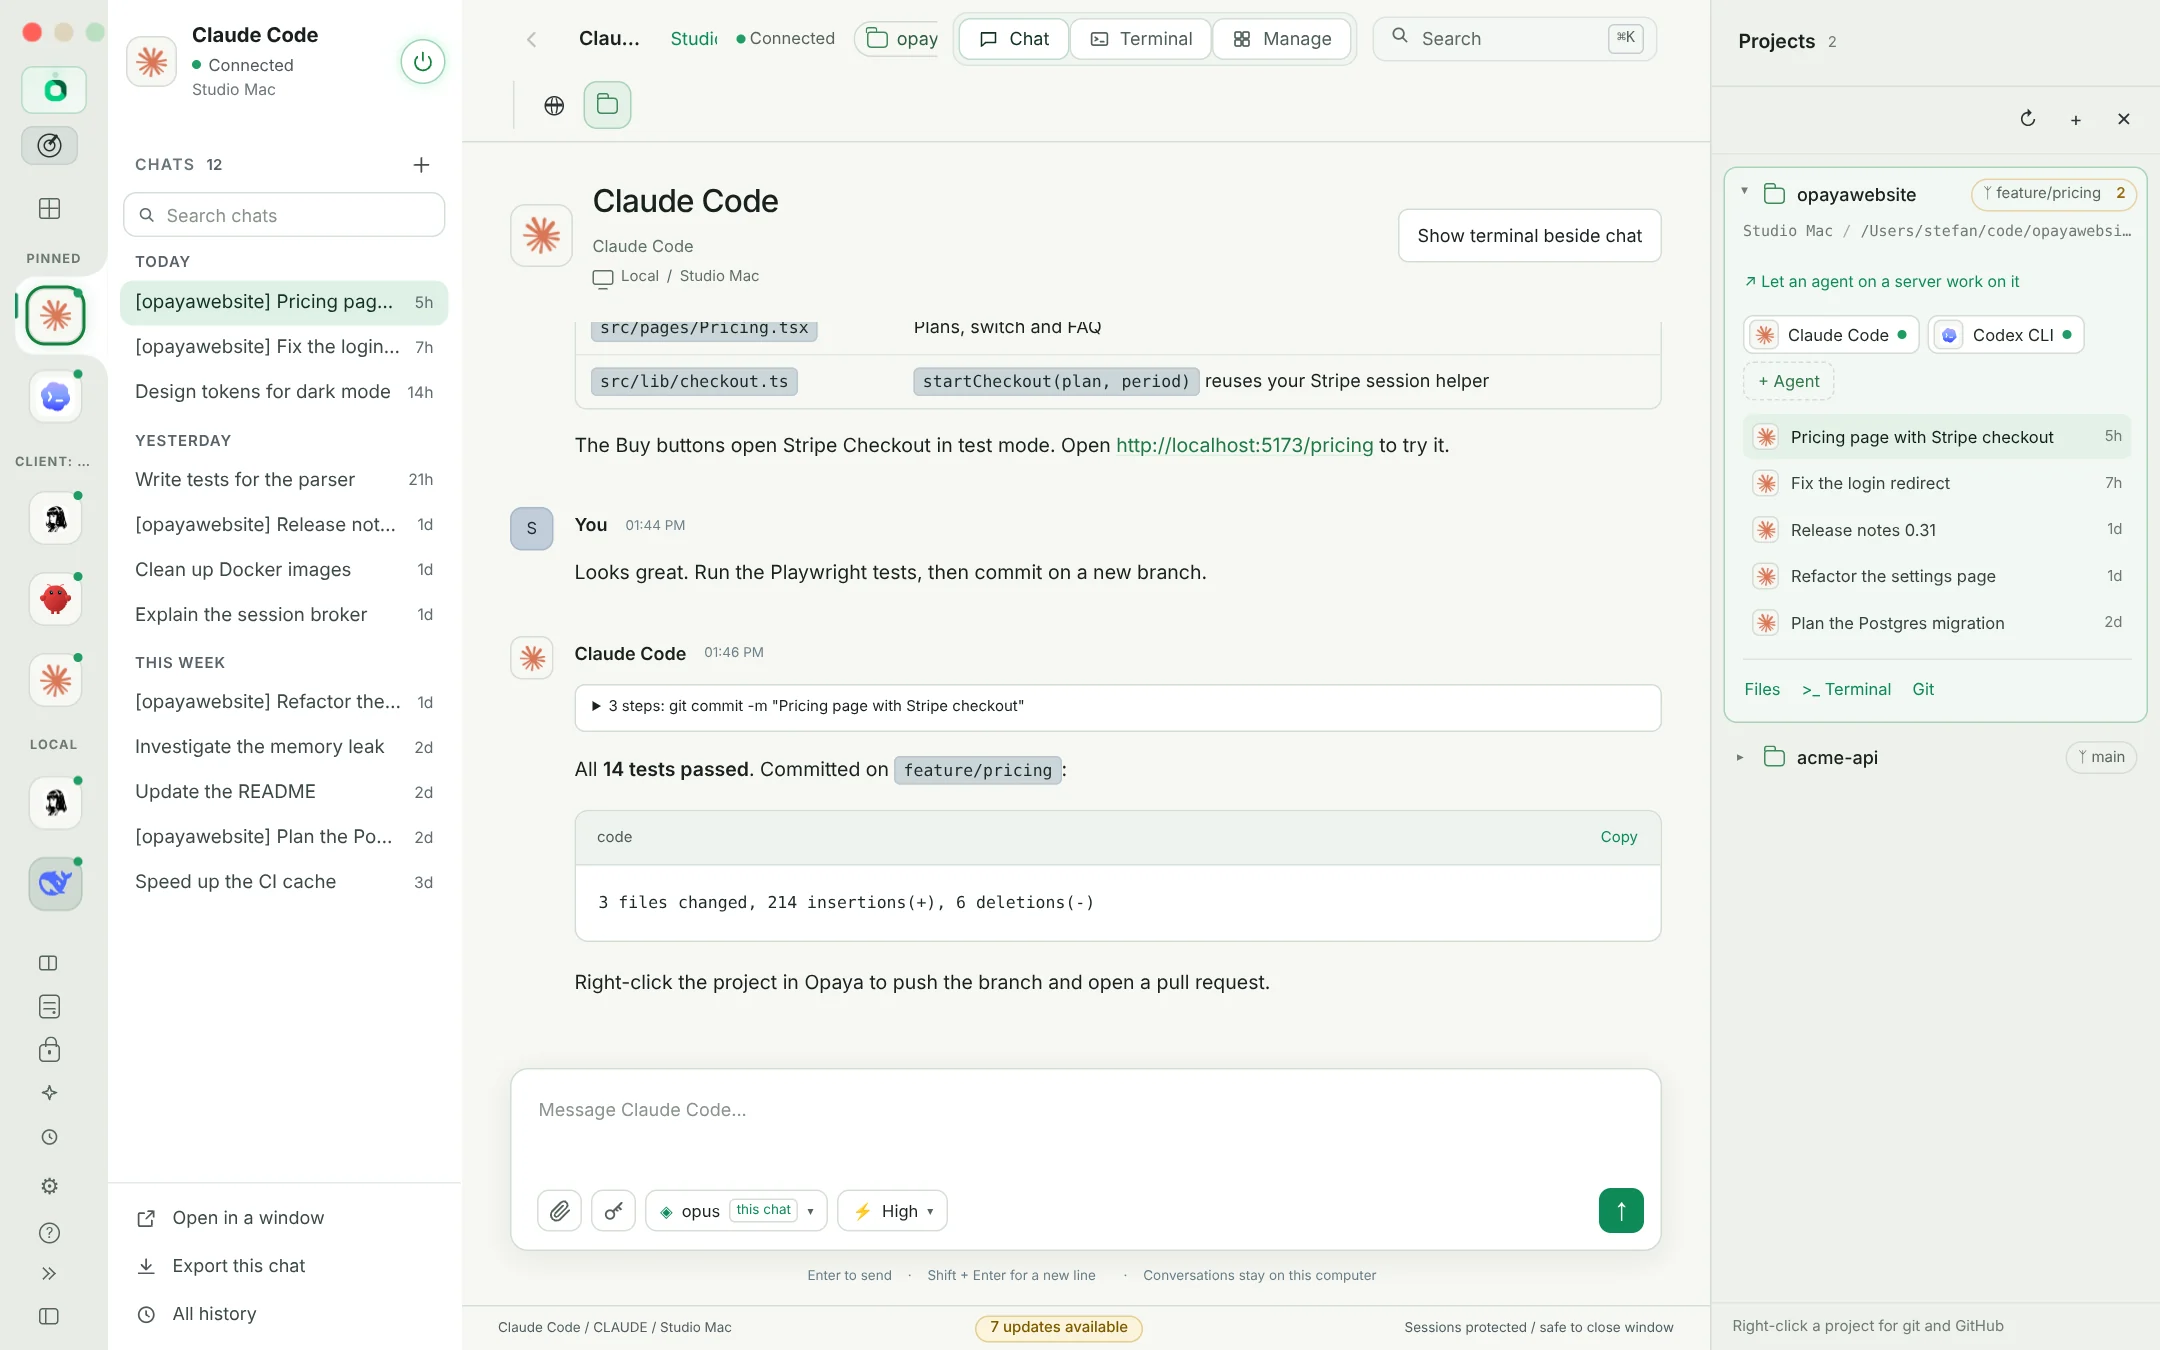Click the + Agent button
The width and height of the screenshot is (2160, 1350).
coord(1788,381)
